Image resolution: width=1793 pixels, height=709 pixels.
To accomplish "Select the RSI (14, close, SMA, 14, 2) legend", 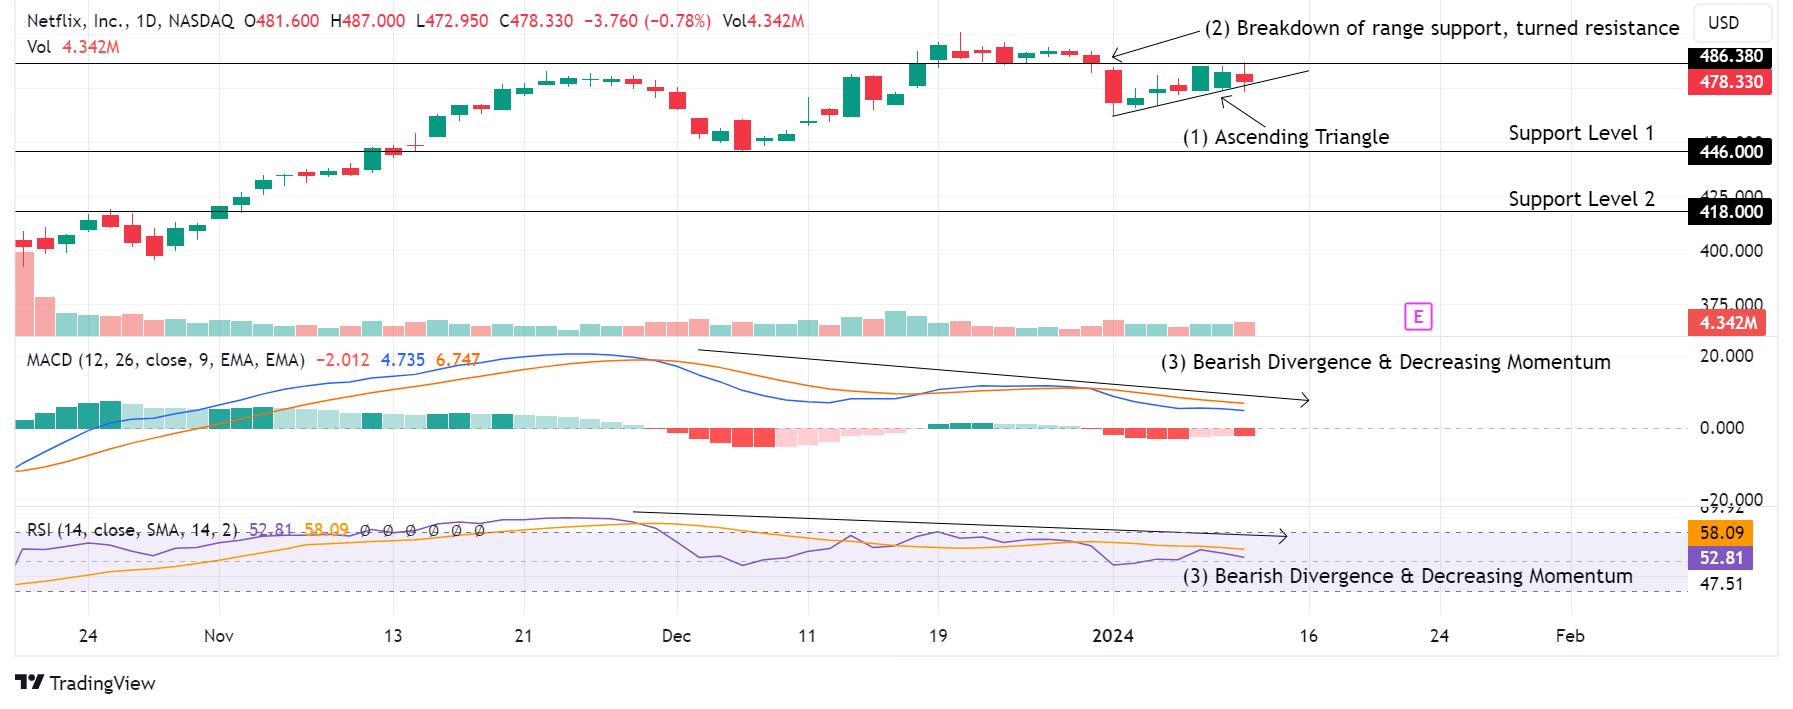I will click(133, 530).
